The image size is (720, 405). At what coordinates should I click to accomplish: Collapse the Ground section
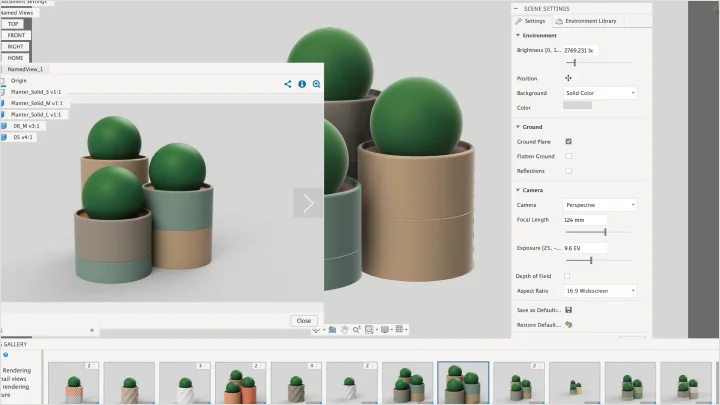coord(518,127)
